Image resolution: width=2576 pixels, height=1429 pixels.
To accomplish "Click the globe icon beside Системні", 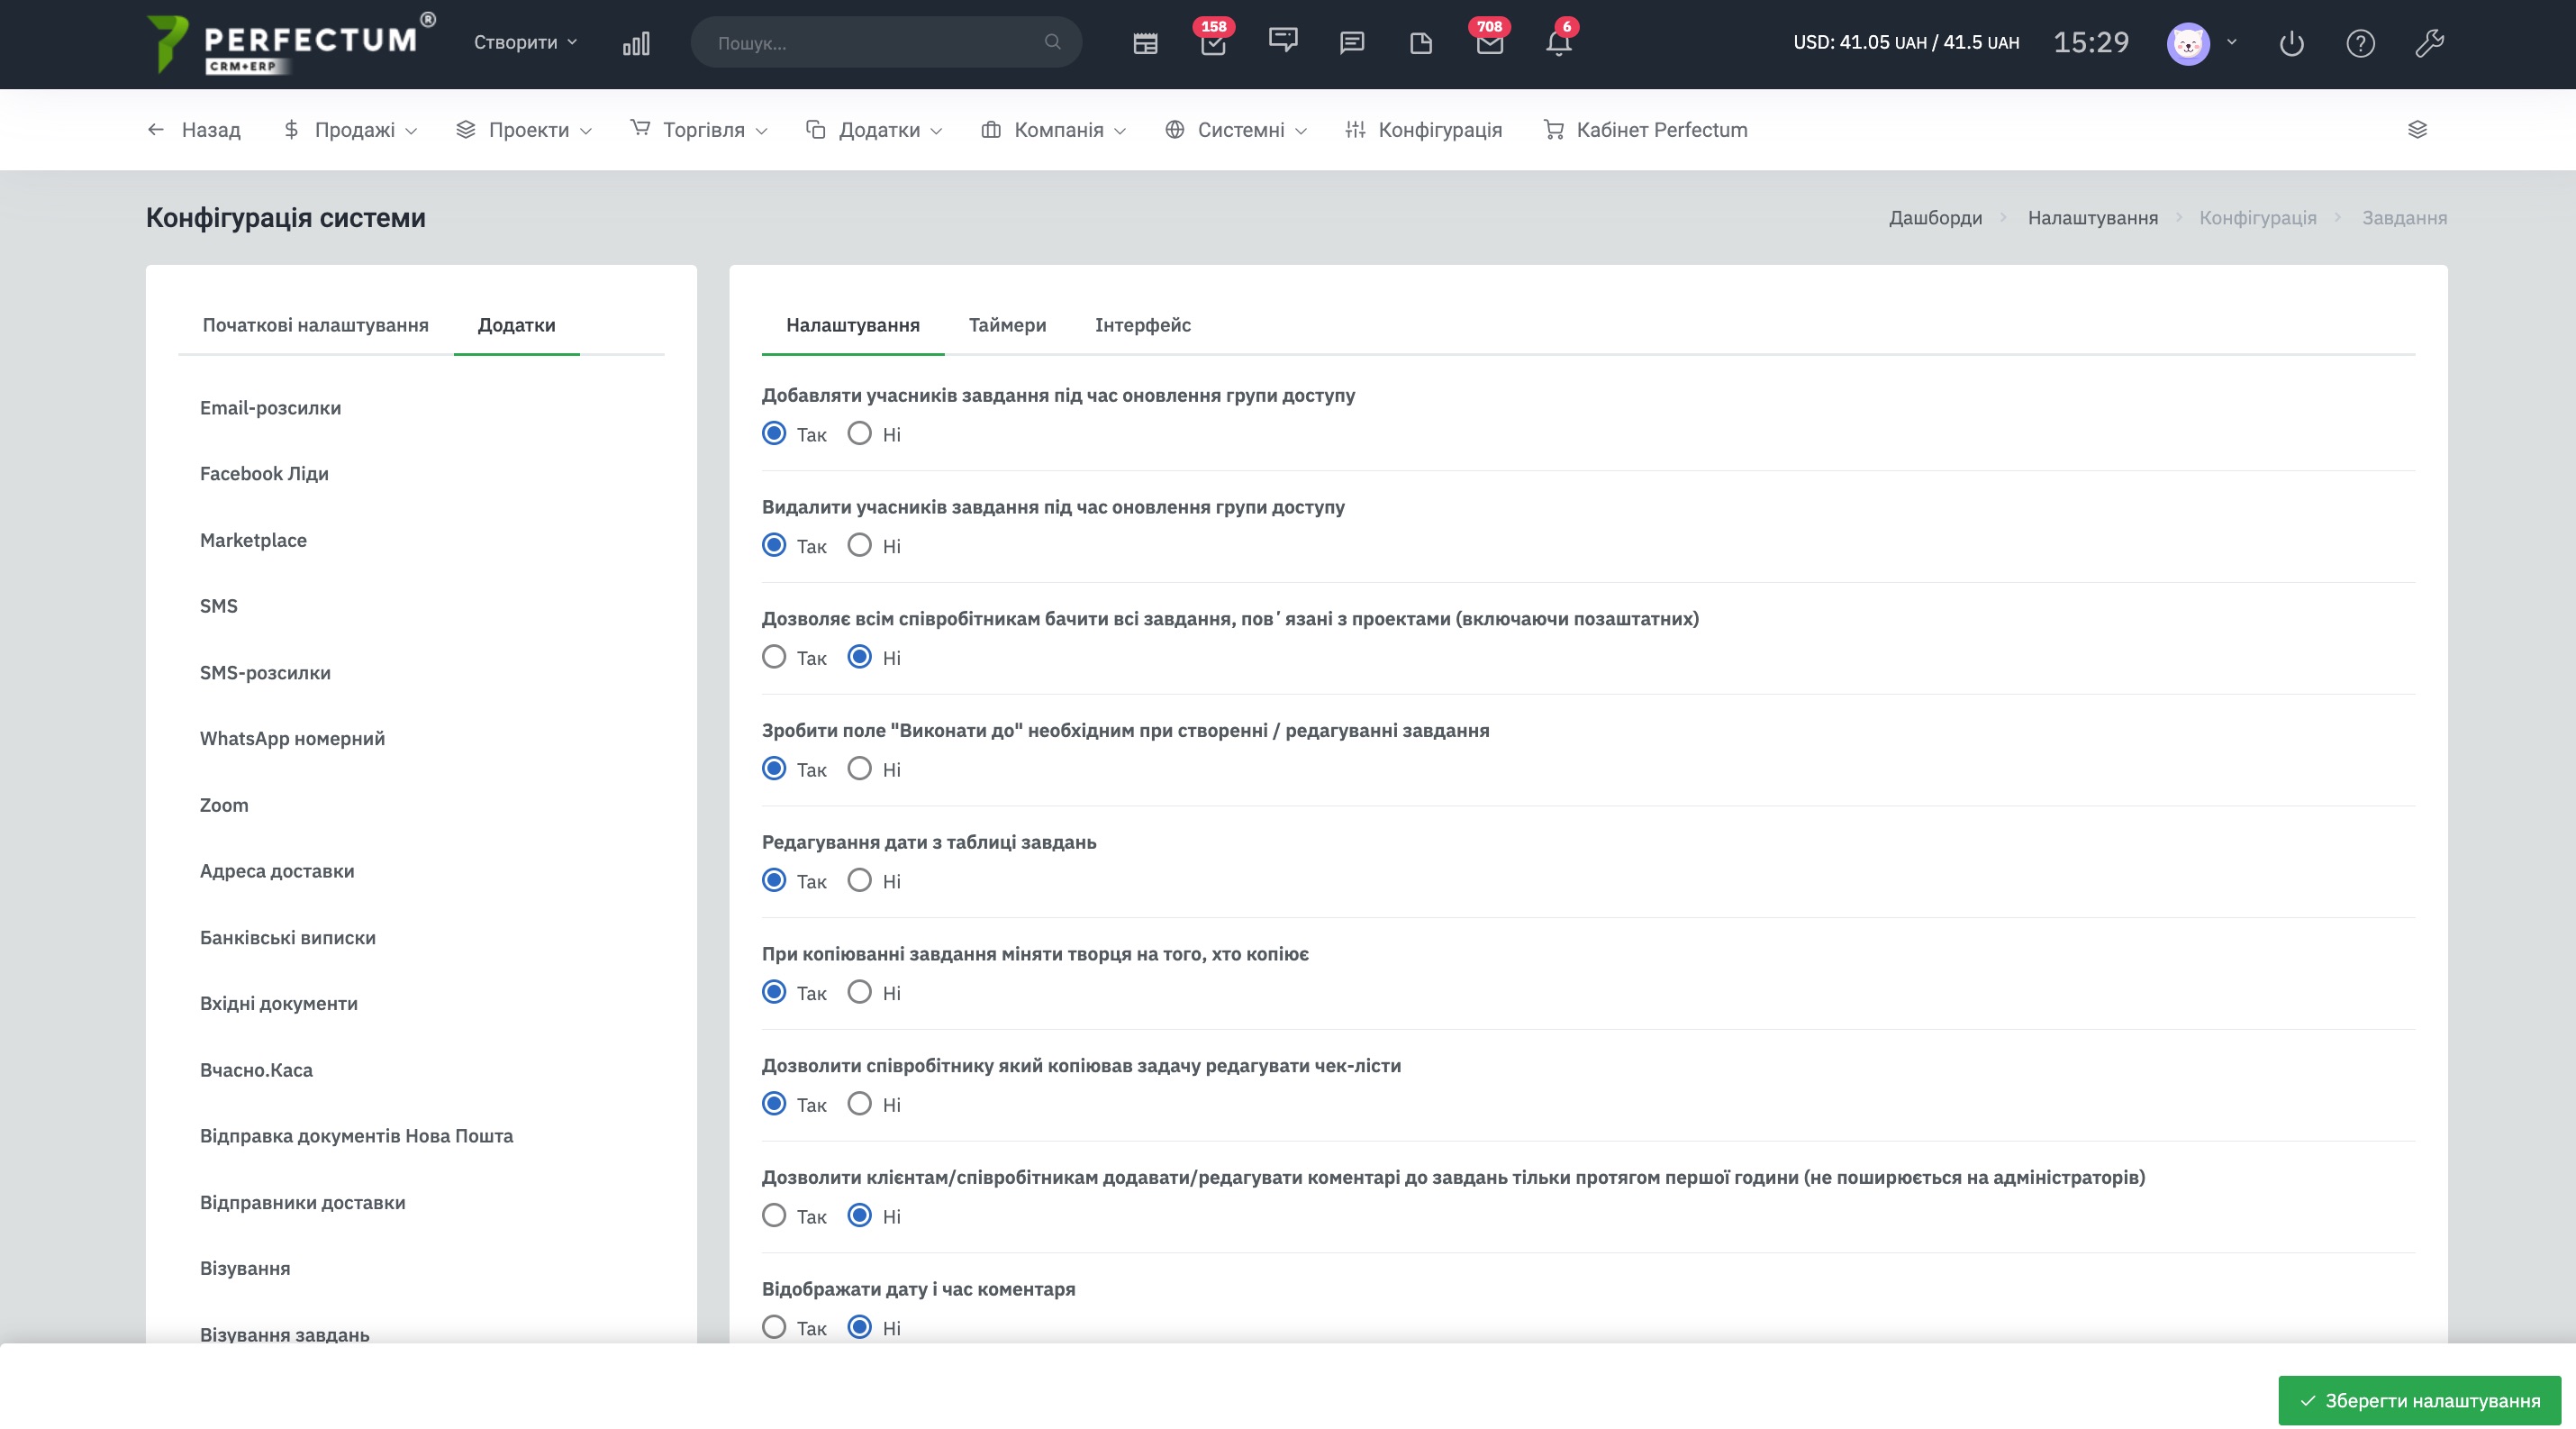I will pos(1175,129).
